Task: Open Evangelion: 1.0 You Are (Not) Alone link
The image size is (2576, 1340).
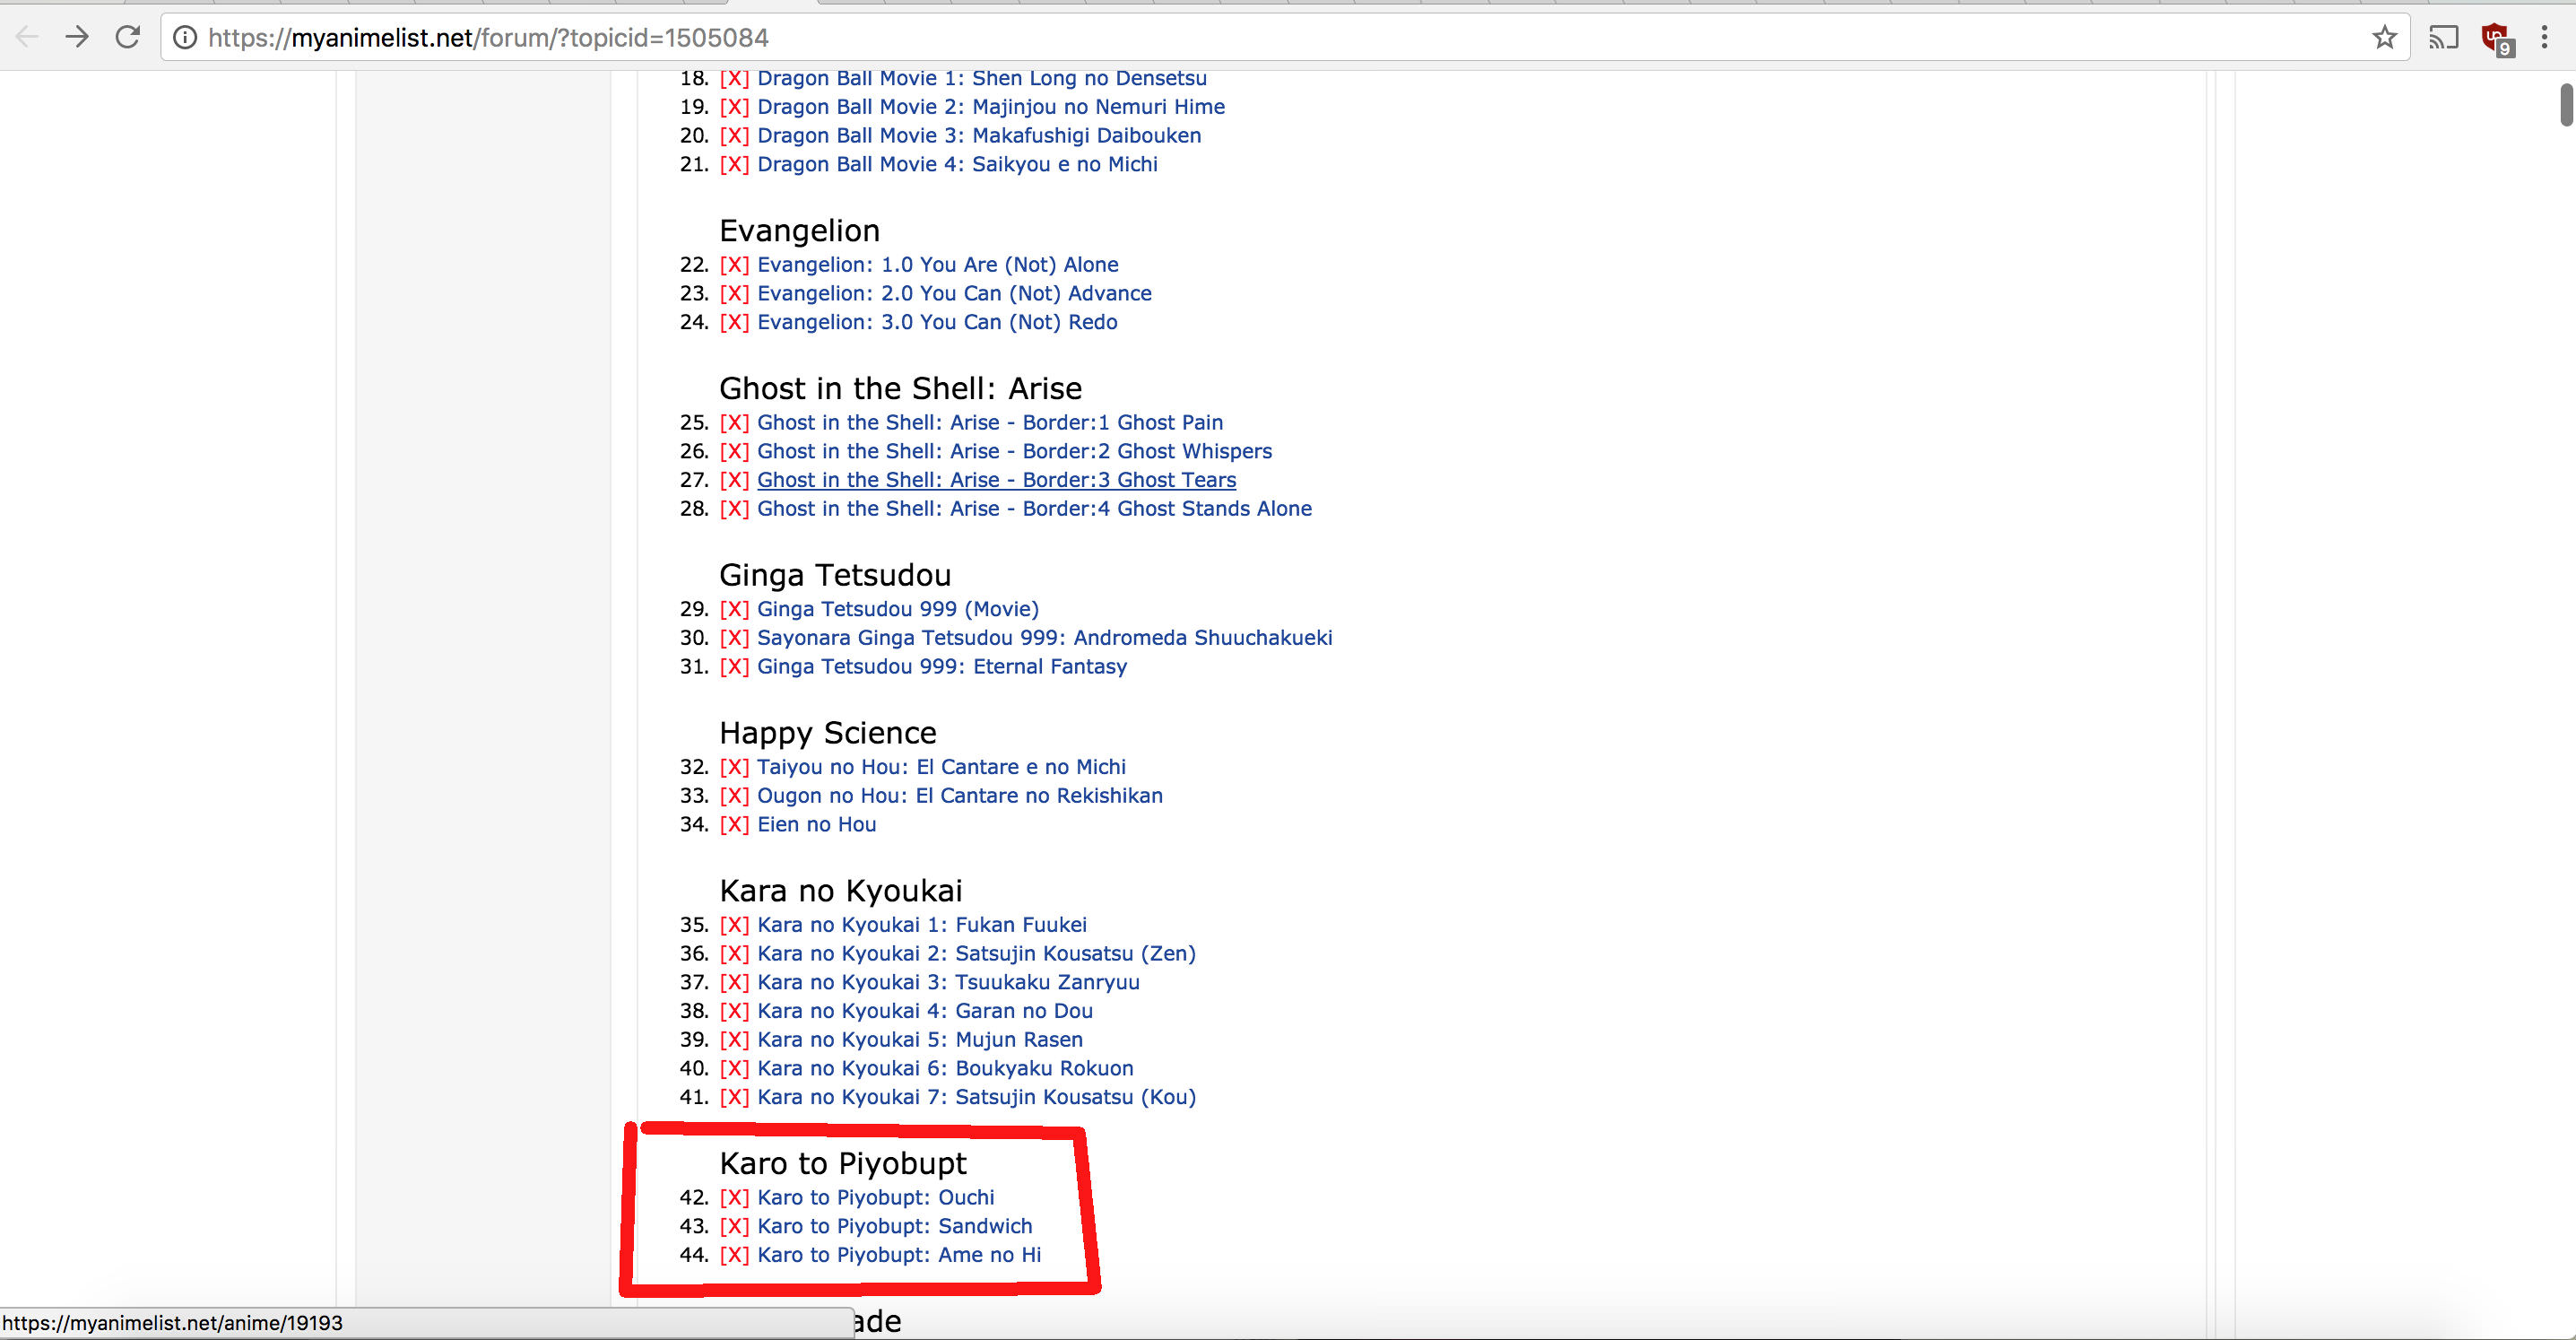Action: click(x=937, y=265)
